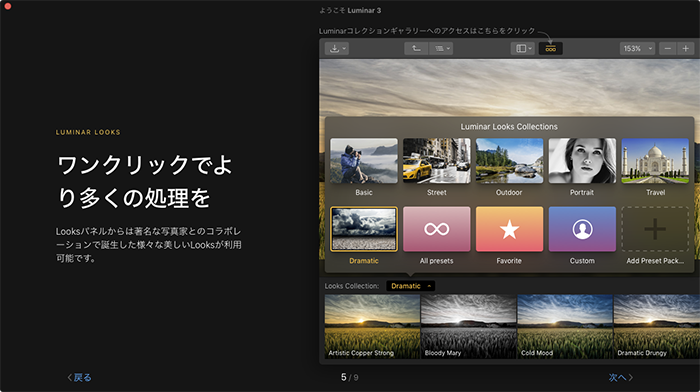Click the Looks Collection: label
This screenshot has width=700, height=392.
point(352,286)
